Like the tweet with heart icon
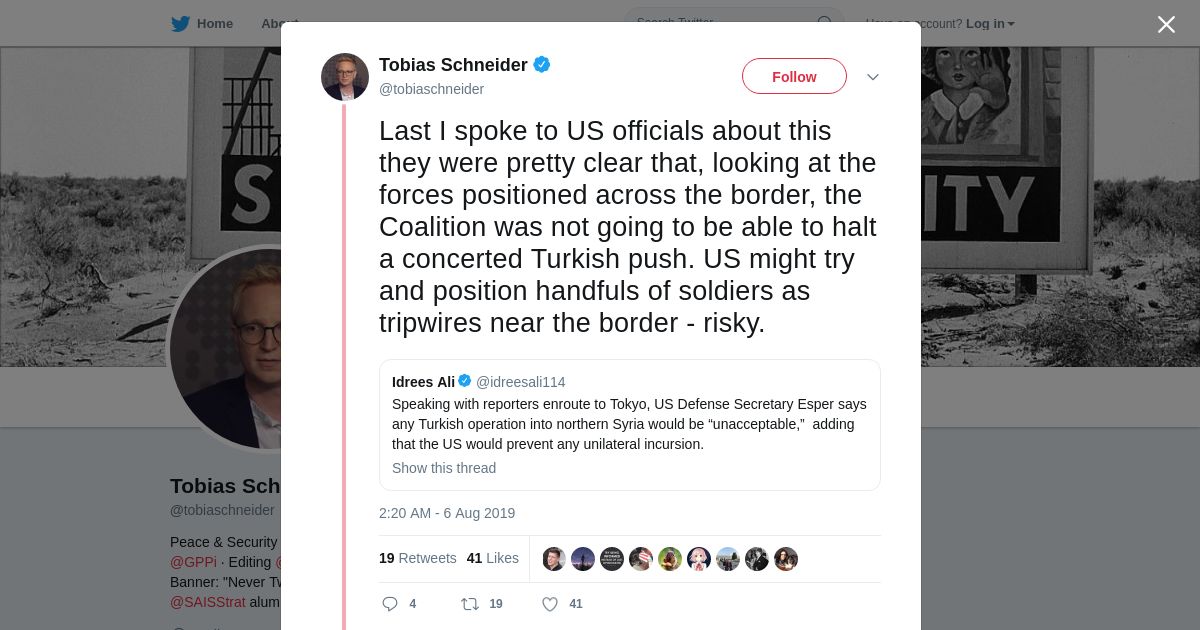 click(x=549, y=604)
